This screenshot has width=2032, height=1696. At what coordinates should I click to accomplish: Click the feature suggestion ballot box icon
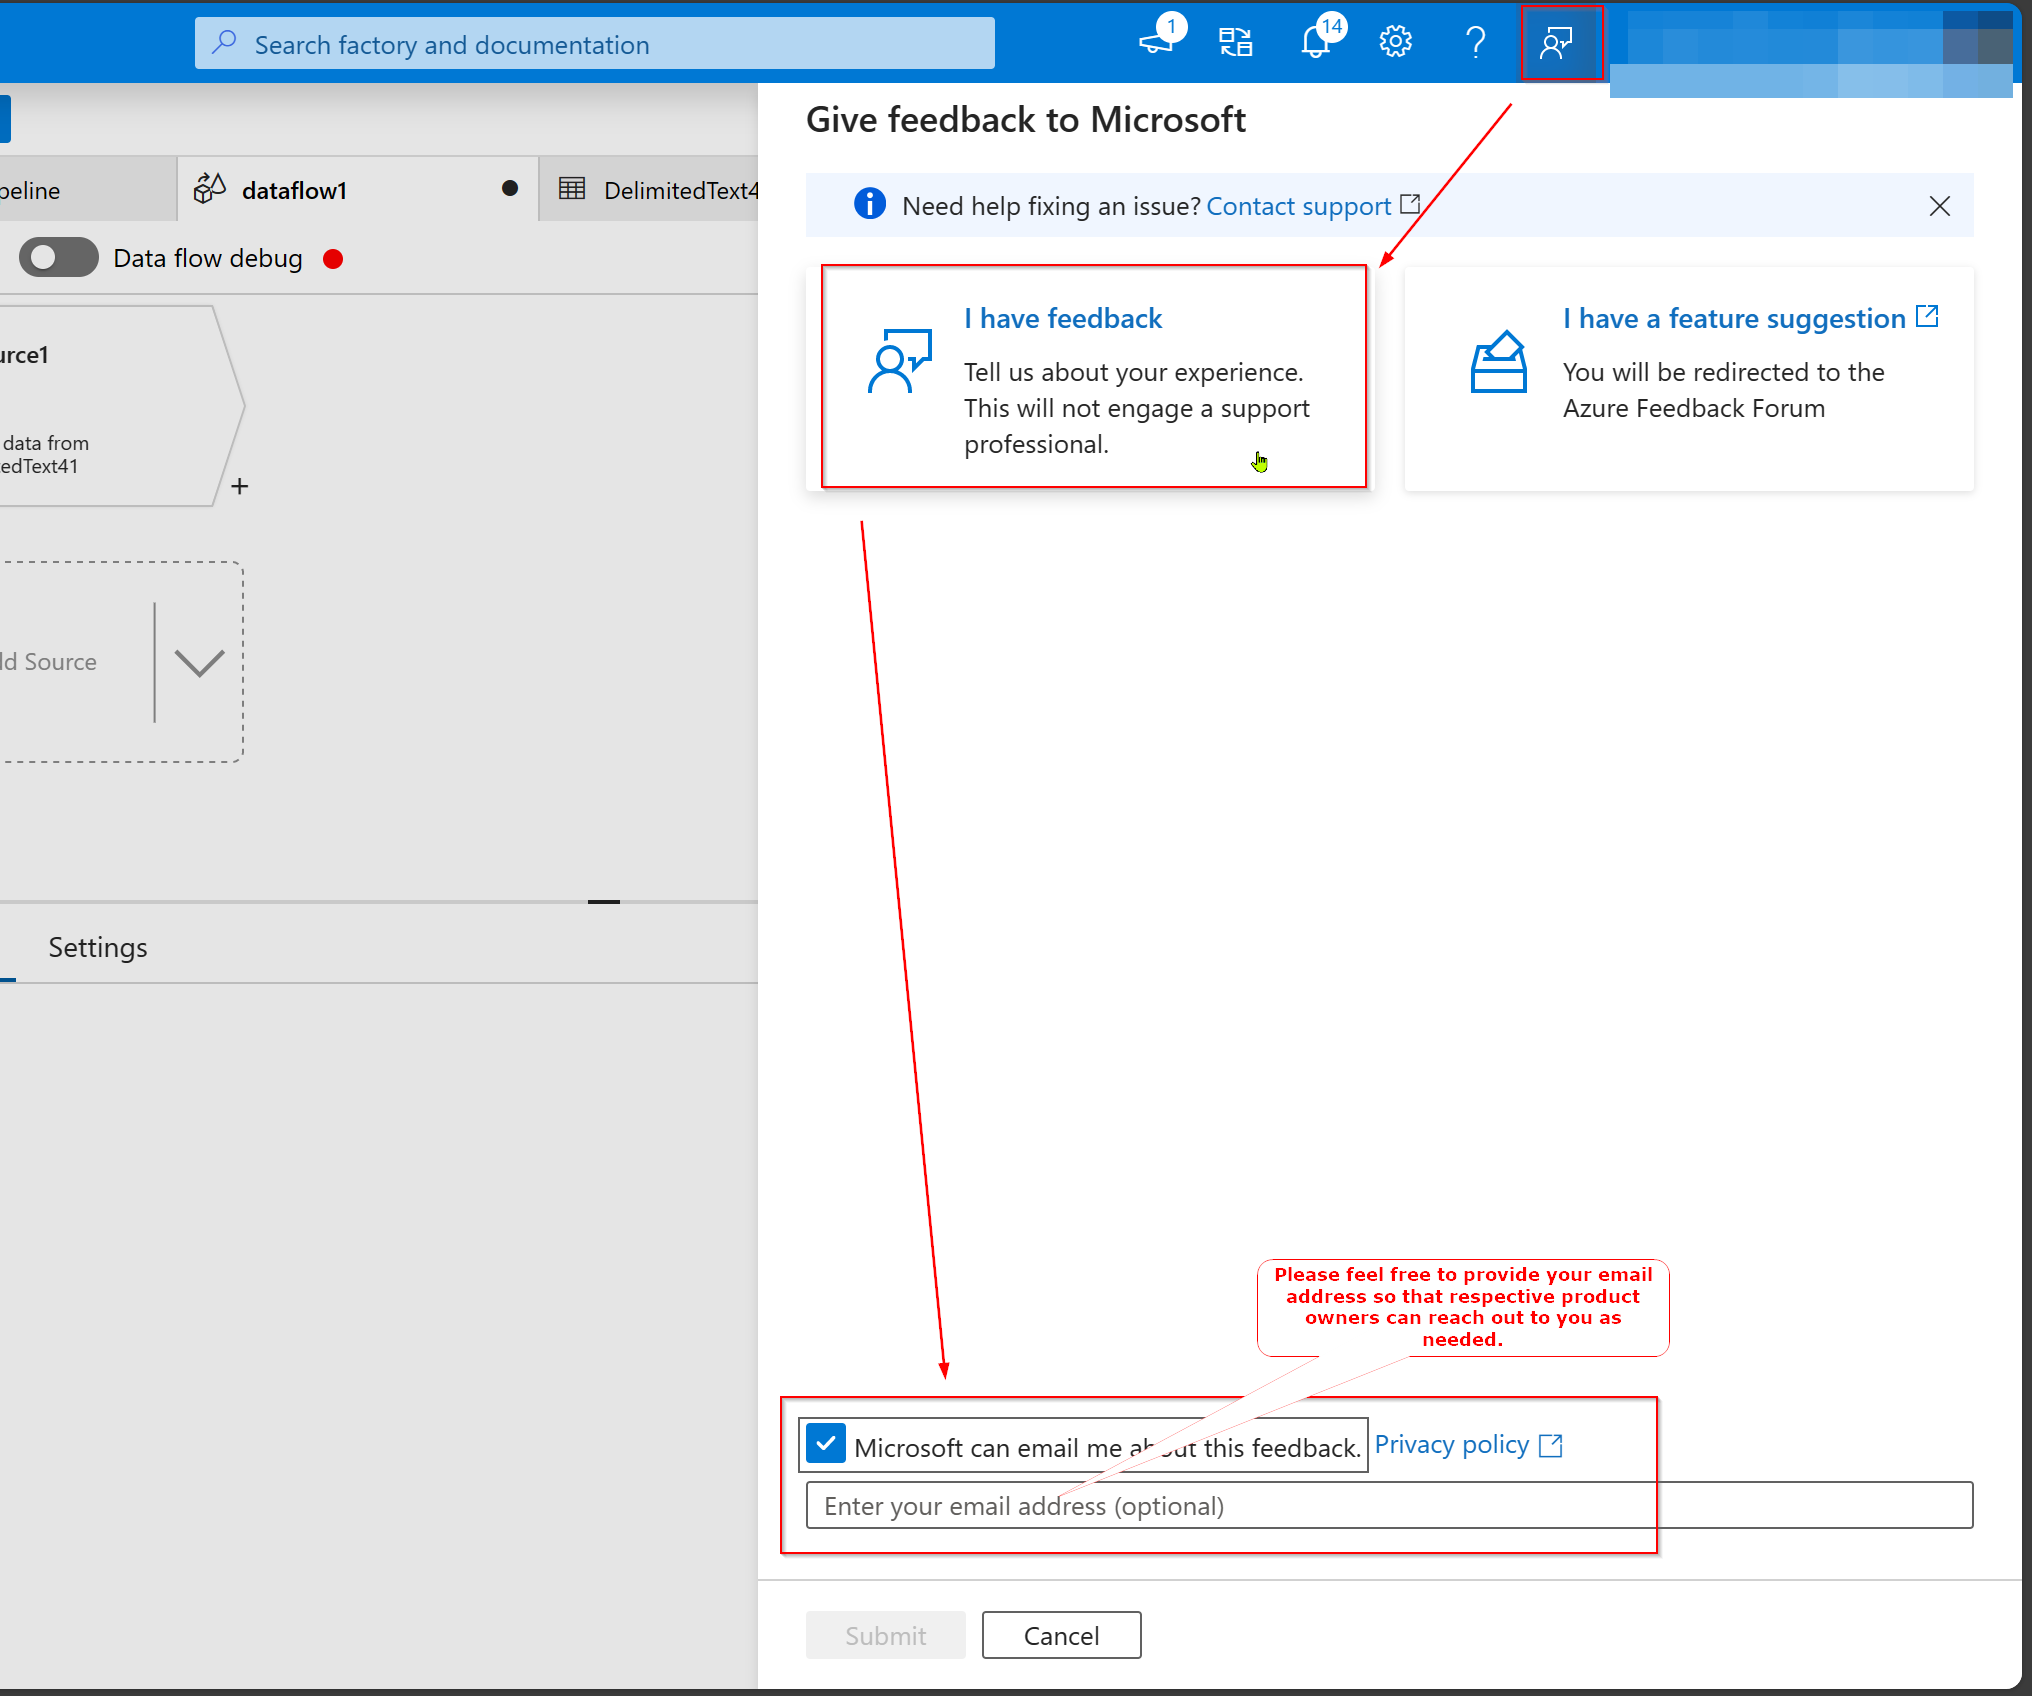1498,362
